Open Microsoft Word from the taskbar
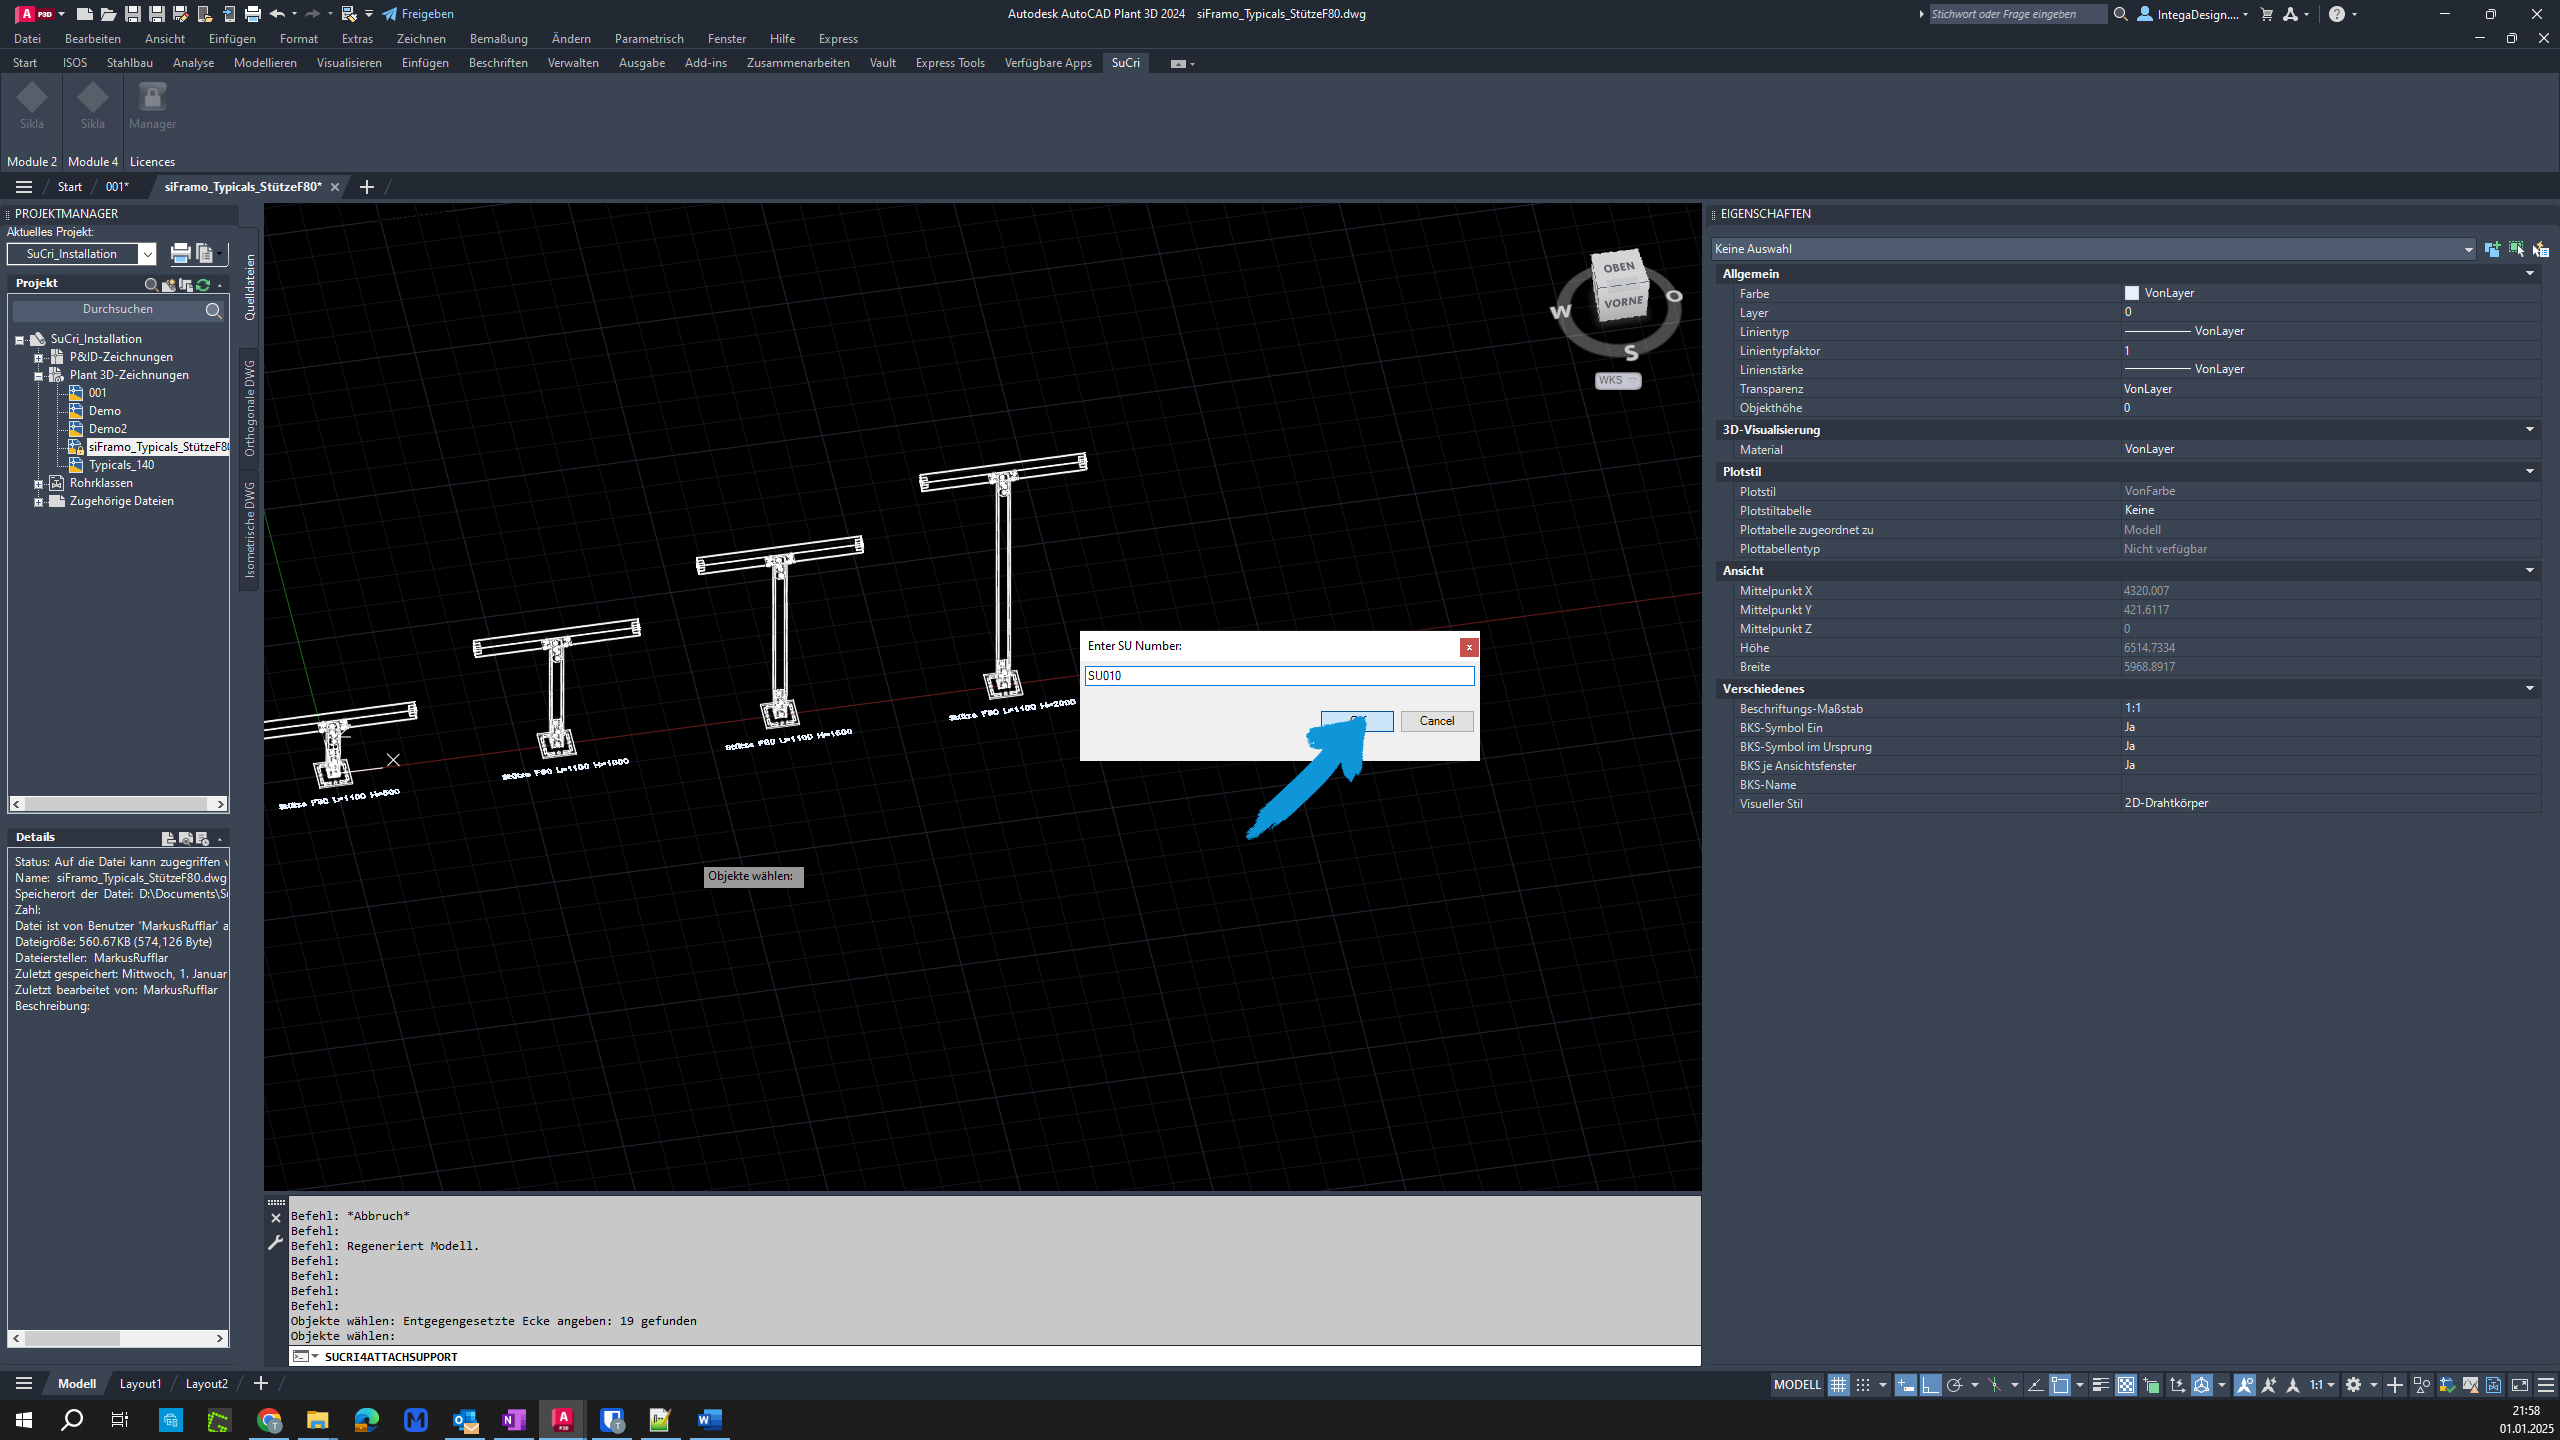Viewport: 2560px width, 1440px height. tap(709, 1419)
